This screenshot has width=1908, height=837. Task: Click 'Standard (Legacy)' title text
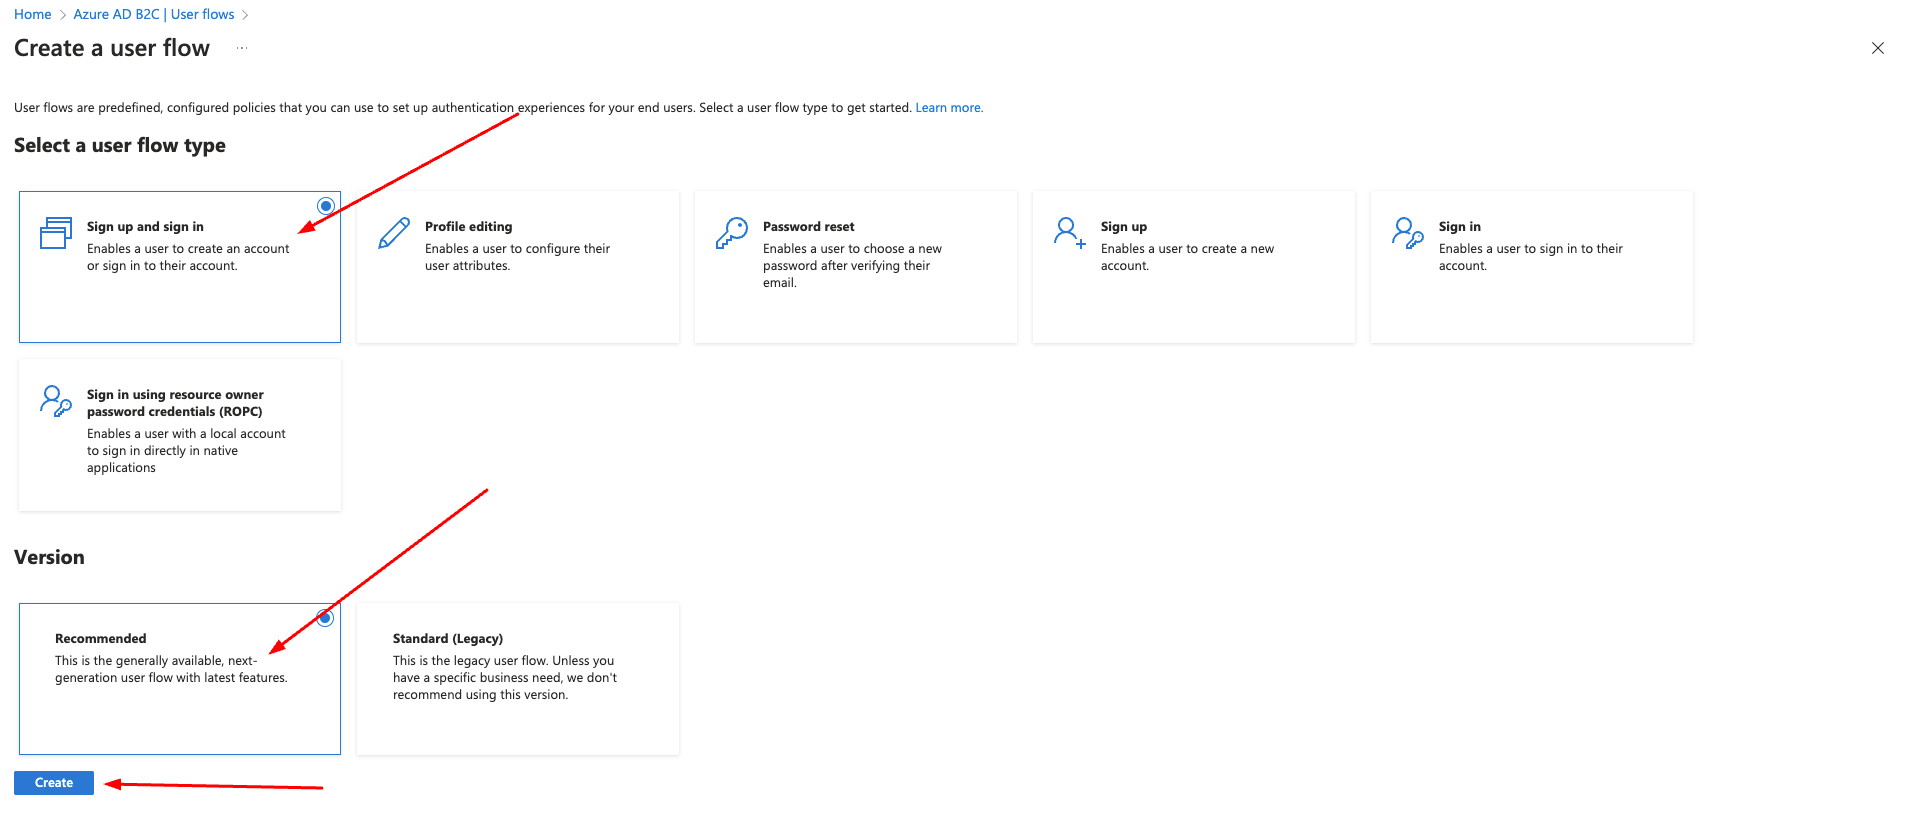448,639
